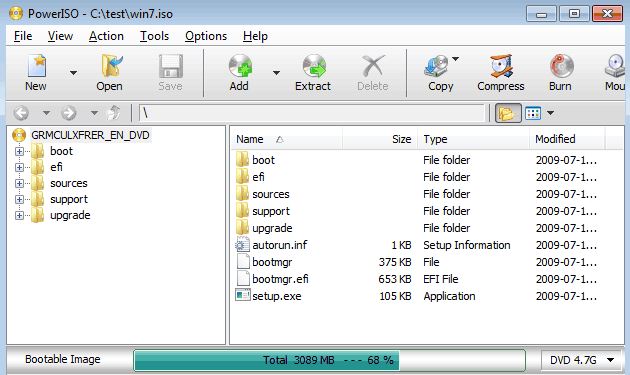Select the support folder in file list
Viewport: 630px width, 375px height.
270,211
